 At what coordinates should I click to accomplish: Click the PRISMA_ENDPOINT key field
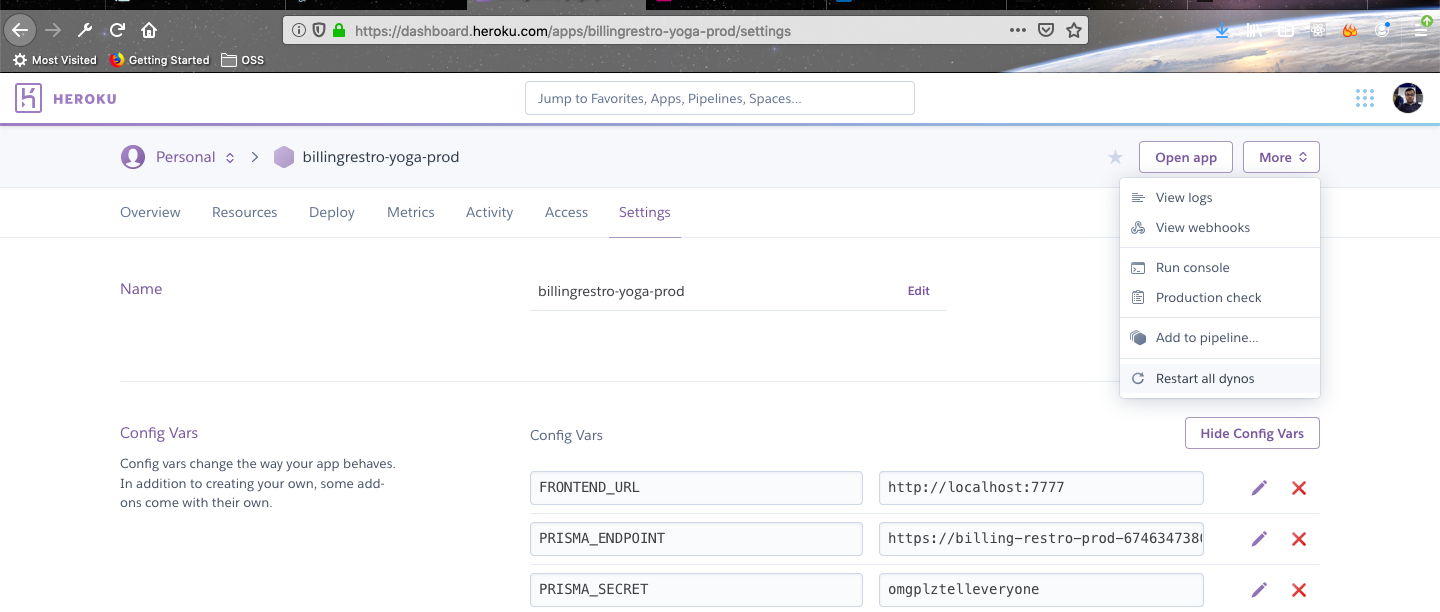pyautogui.click(x=696, y=538)
